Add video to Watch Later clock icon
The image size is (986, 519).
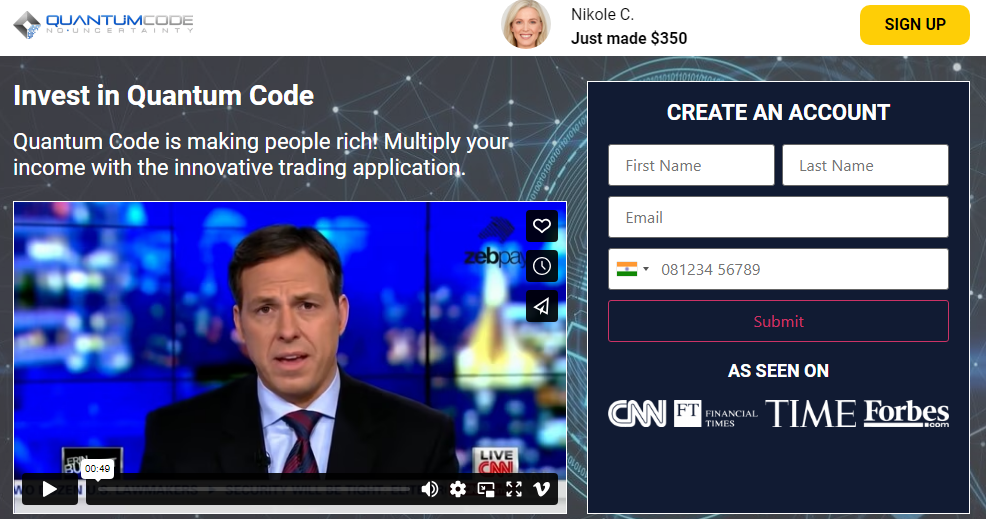coord(541,266)
